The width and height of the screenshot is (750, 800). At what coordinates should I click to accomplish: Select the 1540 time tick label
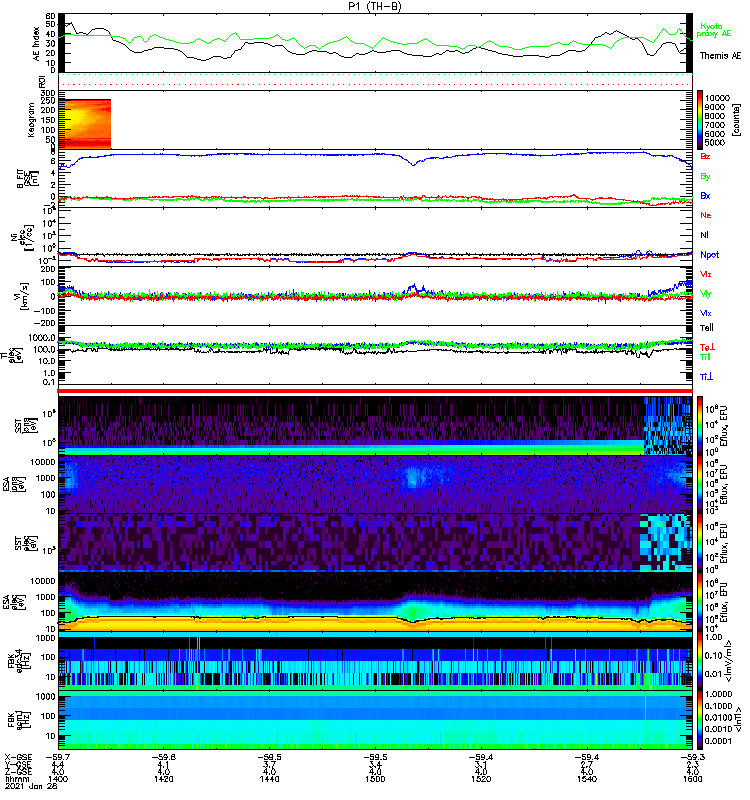tap(587, 779)
